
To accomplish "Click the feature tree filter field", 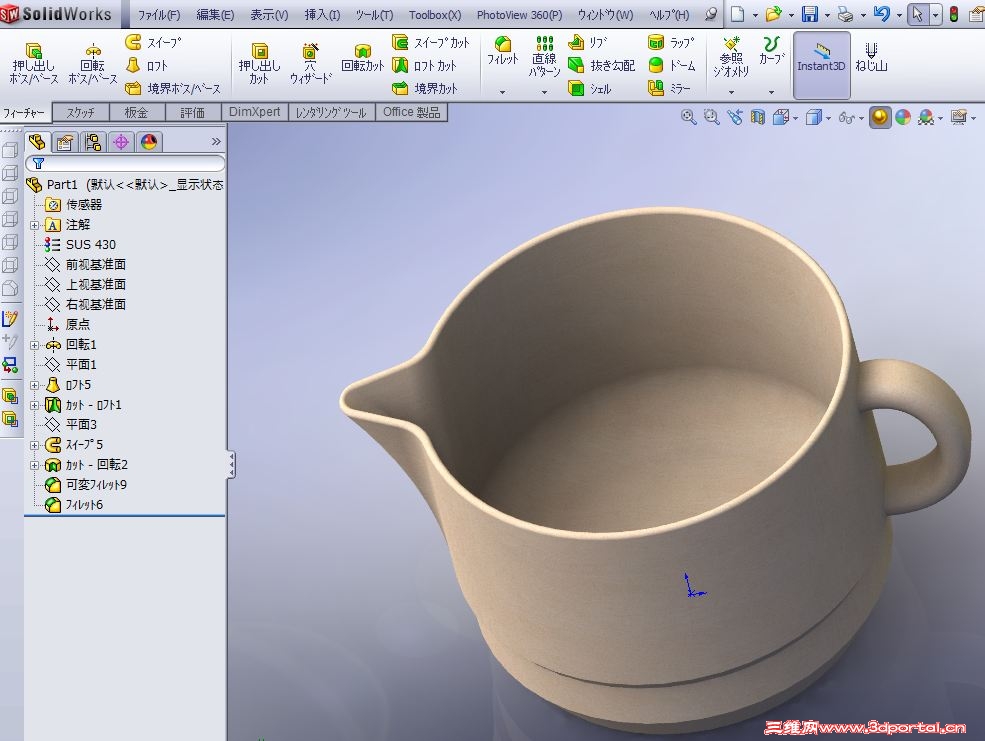I will pyautogui.click(x=125, y=163).
